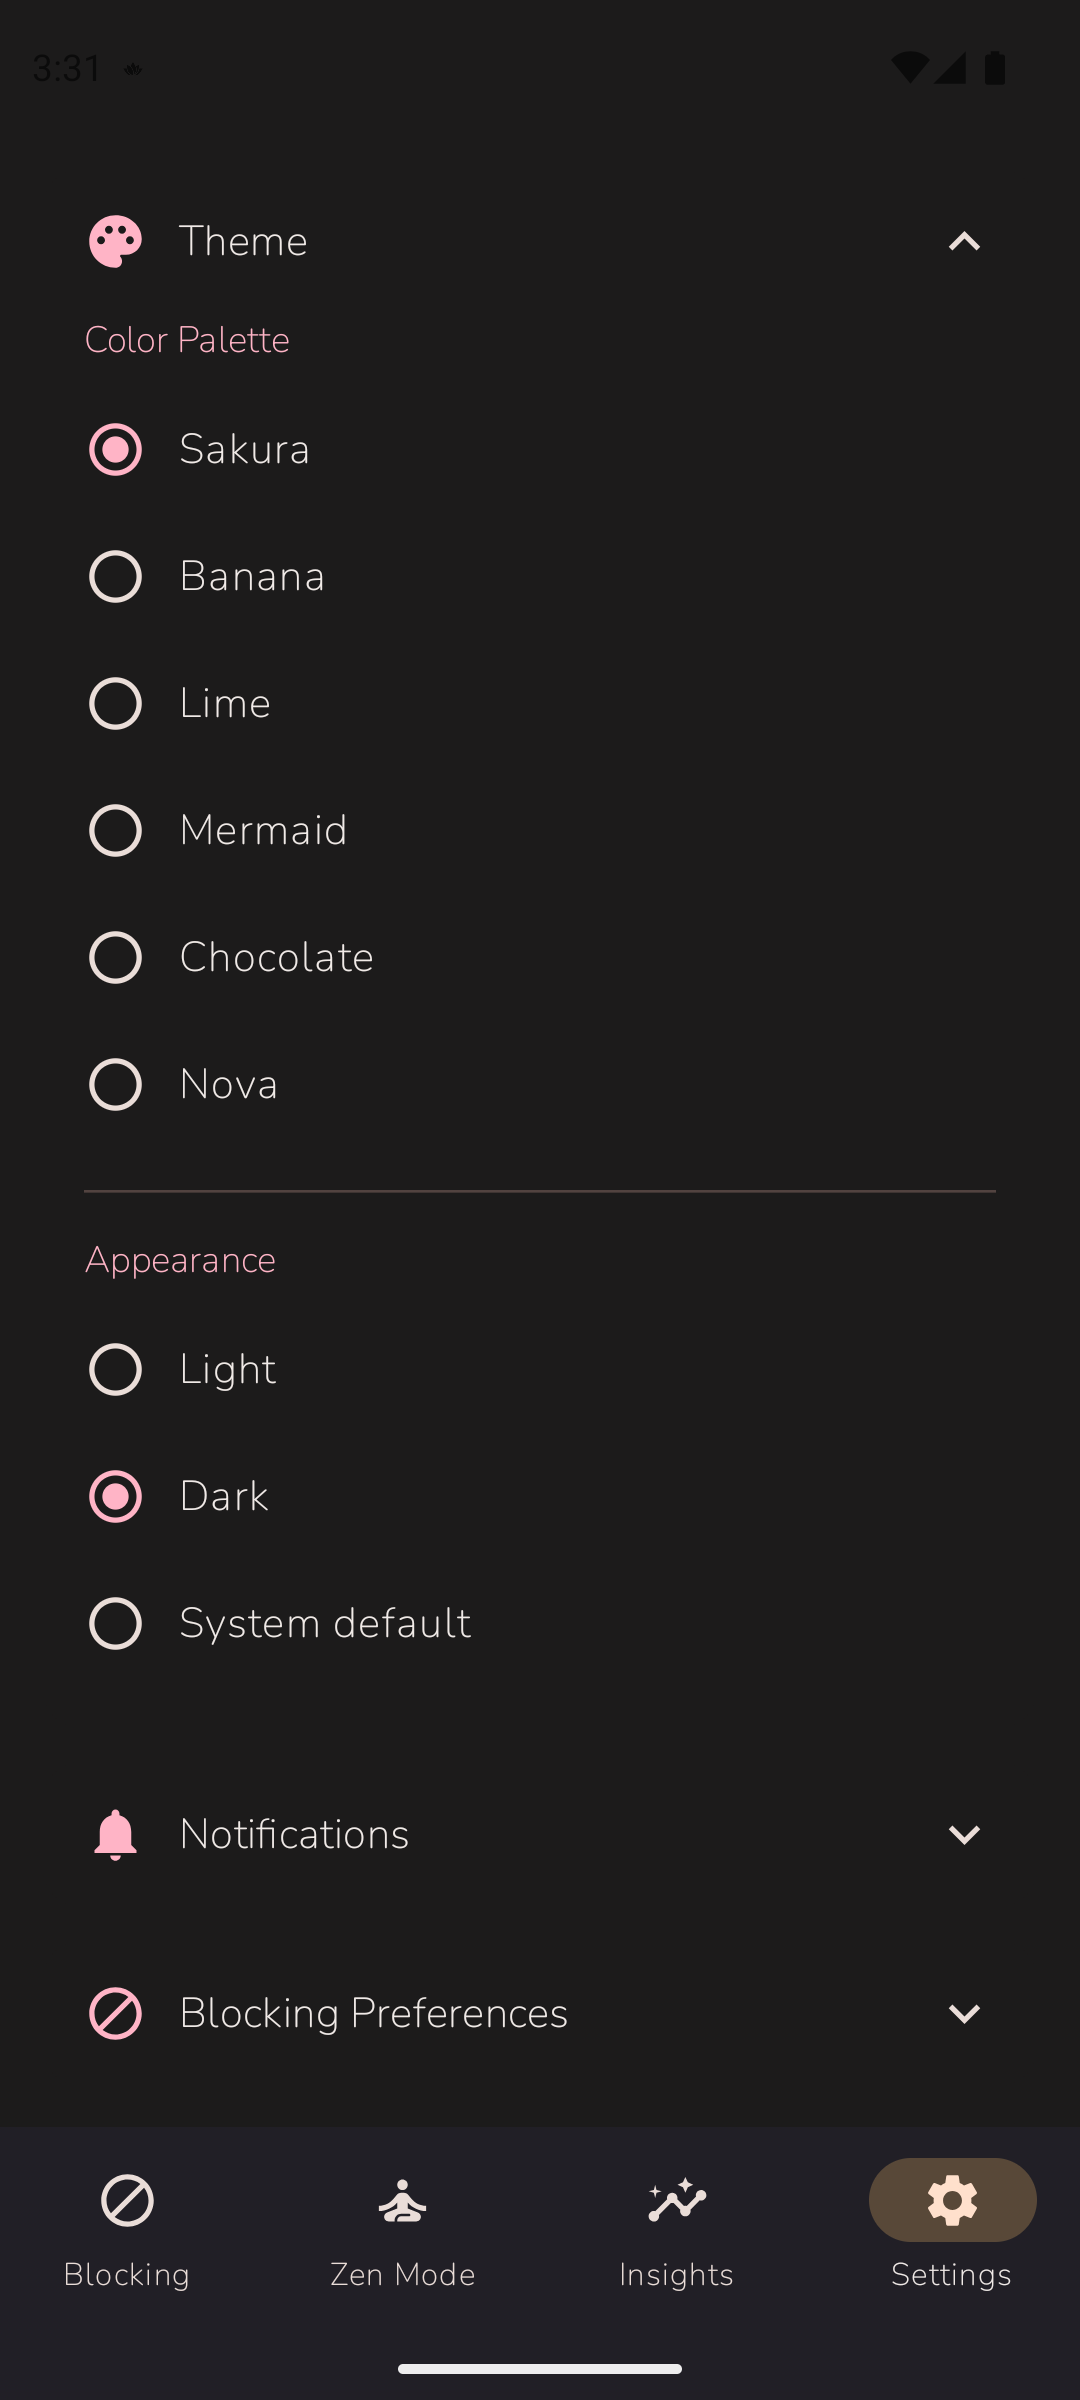Click the Theme palette icon
1080x2400 pixels.
click(x=114, y=240)
